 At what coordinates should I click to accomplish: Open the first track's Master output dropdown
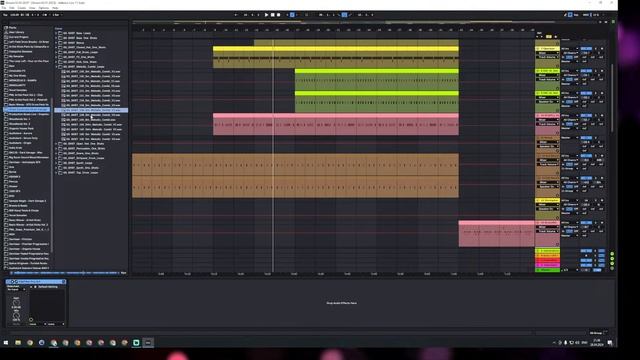[x=570, y=62]
